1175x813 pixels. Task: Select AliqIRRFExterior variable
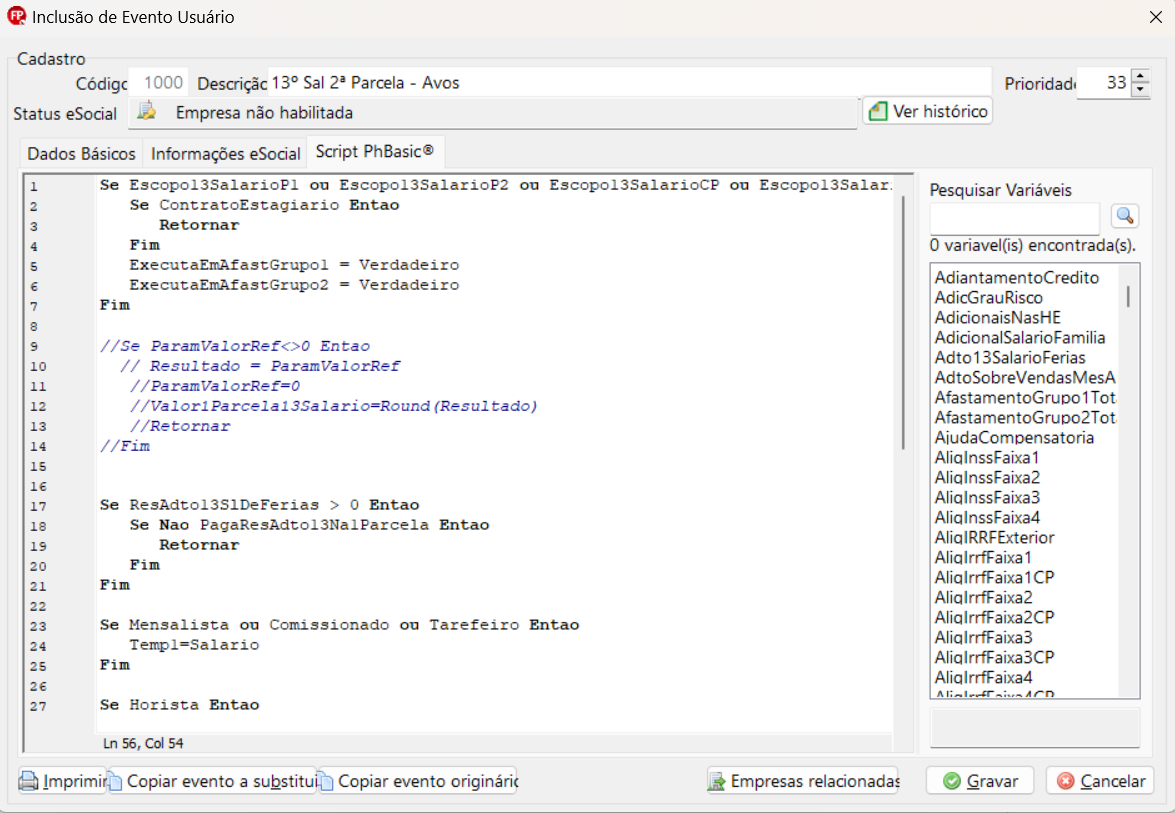coord(994,537)
